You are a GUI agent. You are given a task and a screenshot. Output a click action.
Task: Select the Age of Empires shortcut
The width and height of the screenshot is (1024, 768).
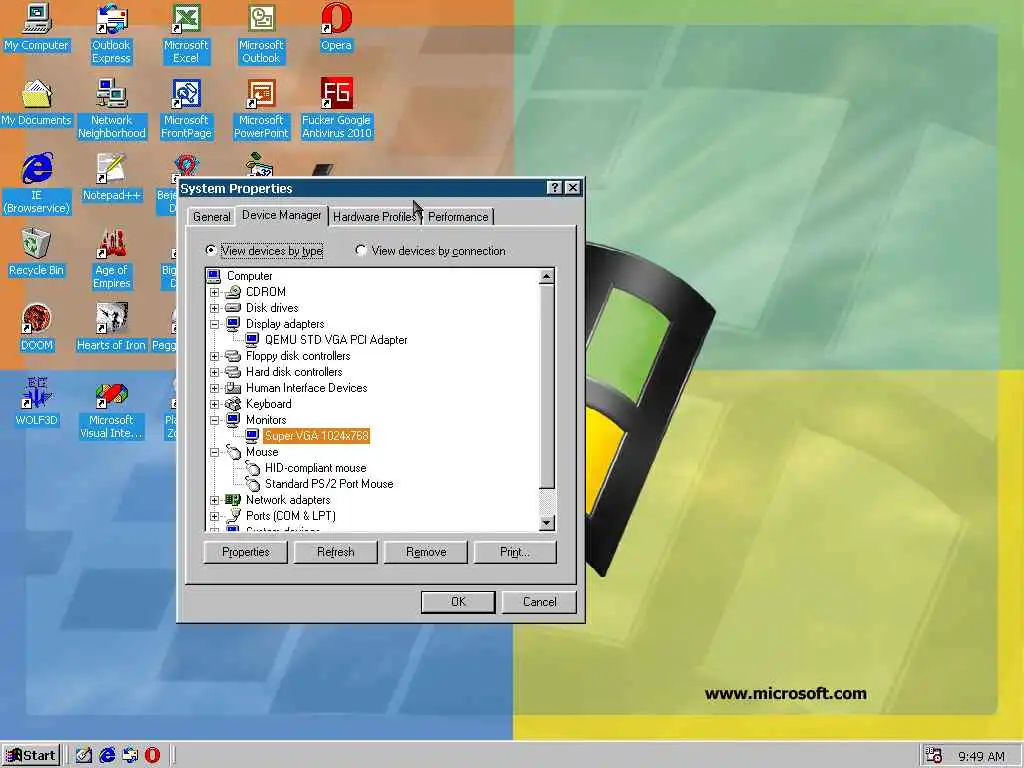click(112, 259)
